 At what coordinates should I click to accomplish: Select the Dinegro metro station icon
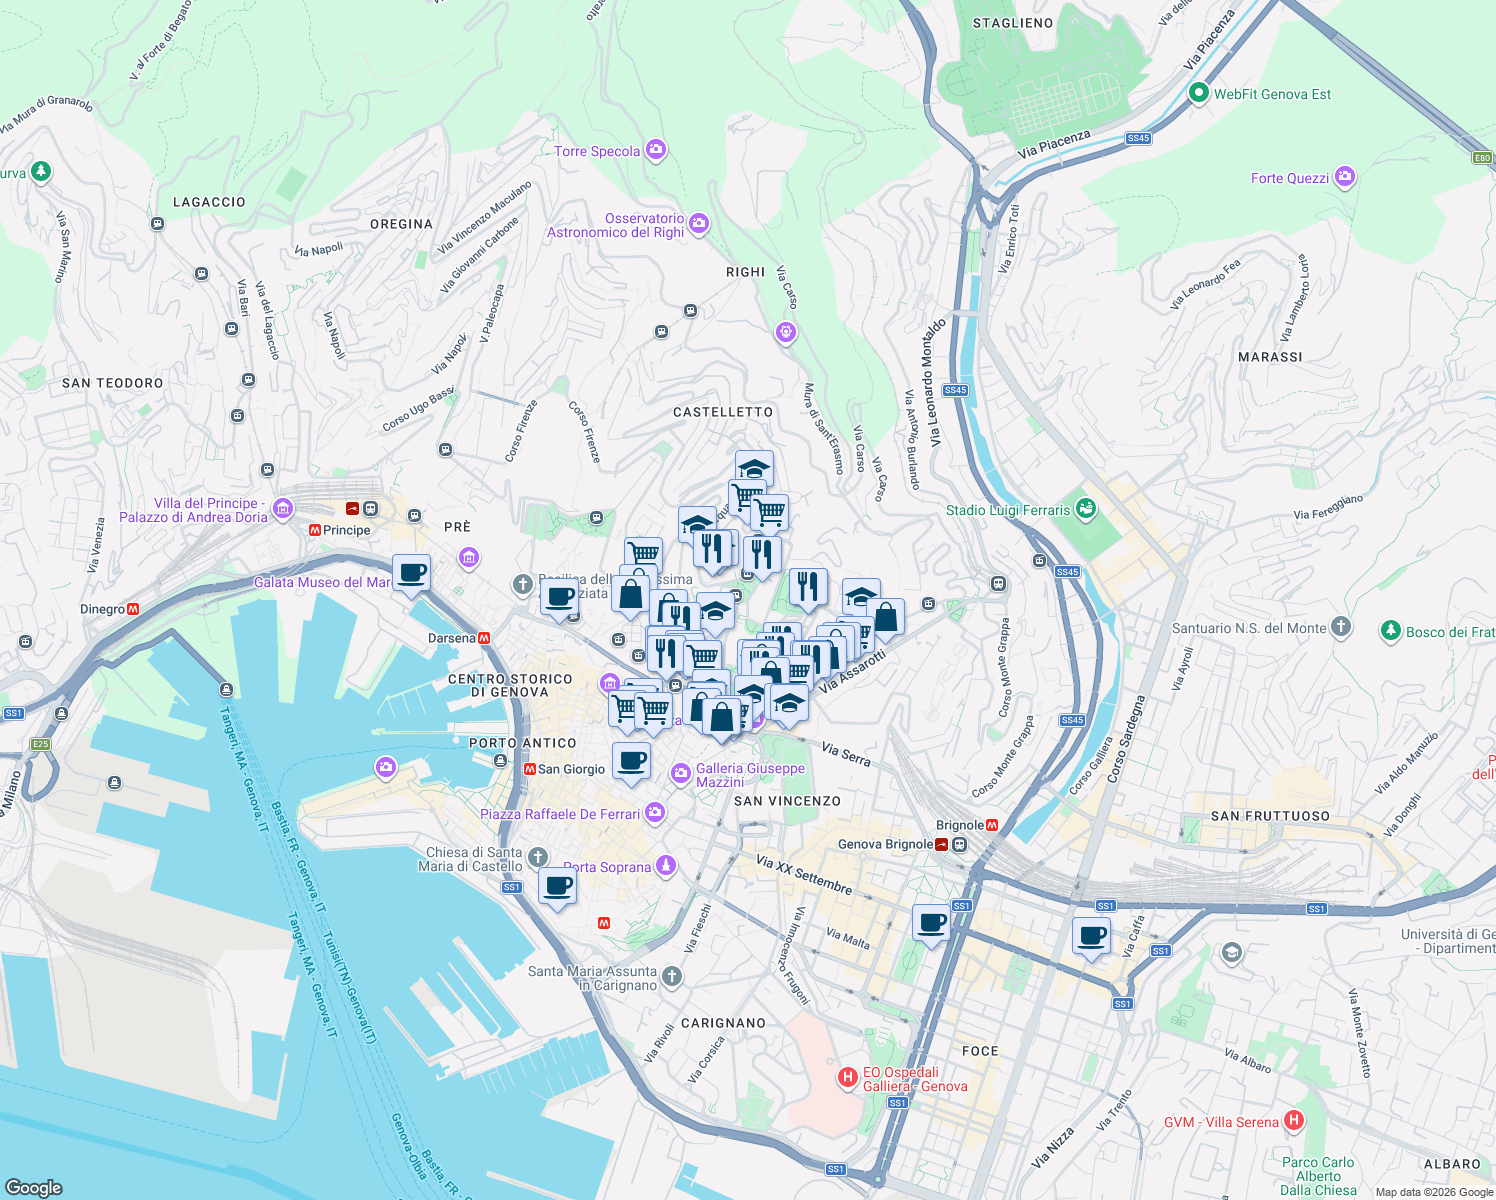(133, 609)
